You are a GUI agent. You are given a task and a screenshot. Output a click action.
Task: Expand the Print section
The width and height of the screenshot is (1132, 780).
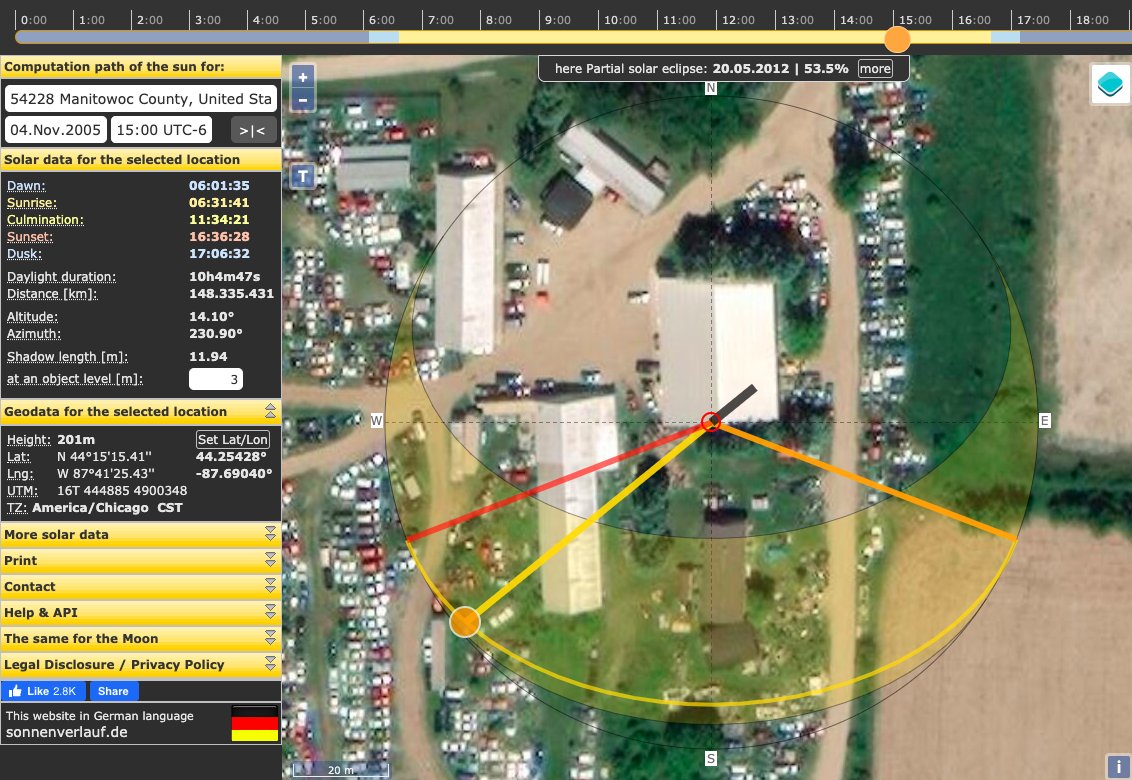[x=141, y=560]
